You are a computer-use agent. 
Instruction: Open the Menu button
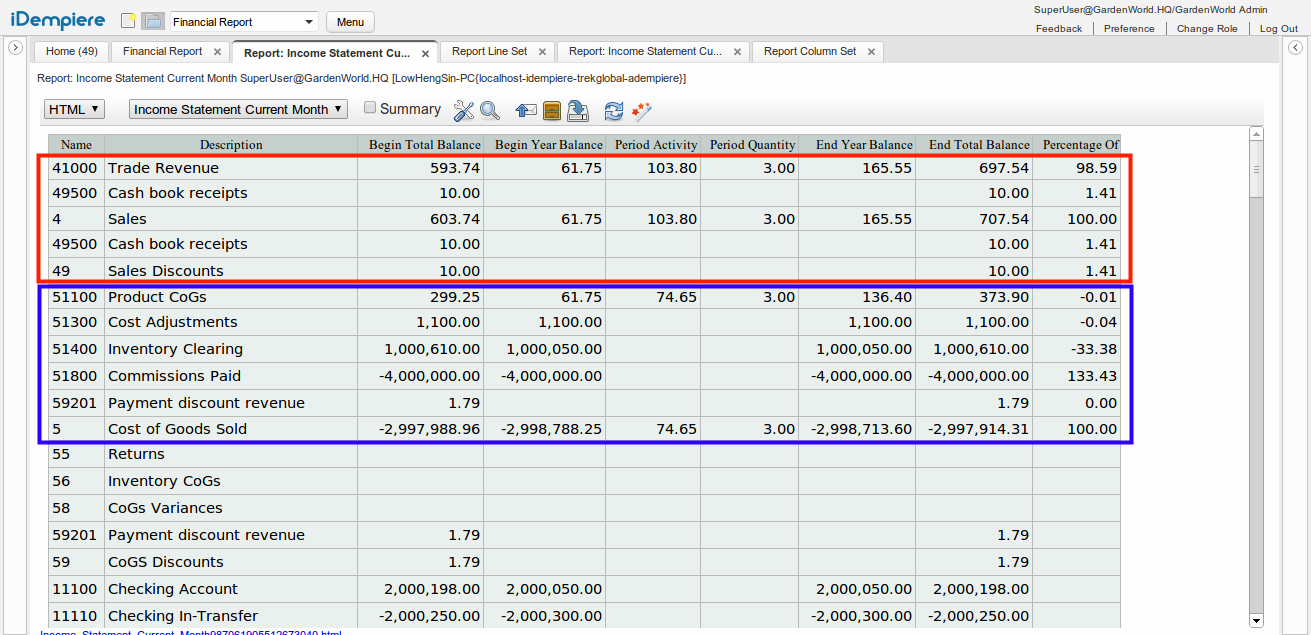tap(349, 21)
